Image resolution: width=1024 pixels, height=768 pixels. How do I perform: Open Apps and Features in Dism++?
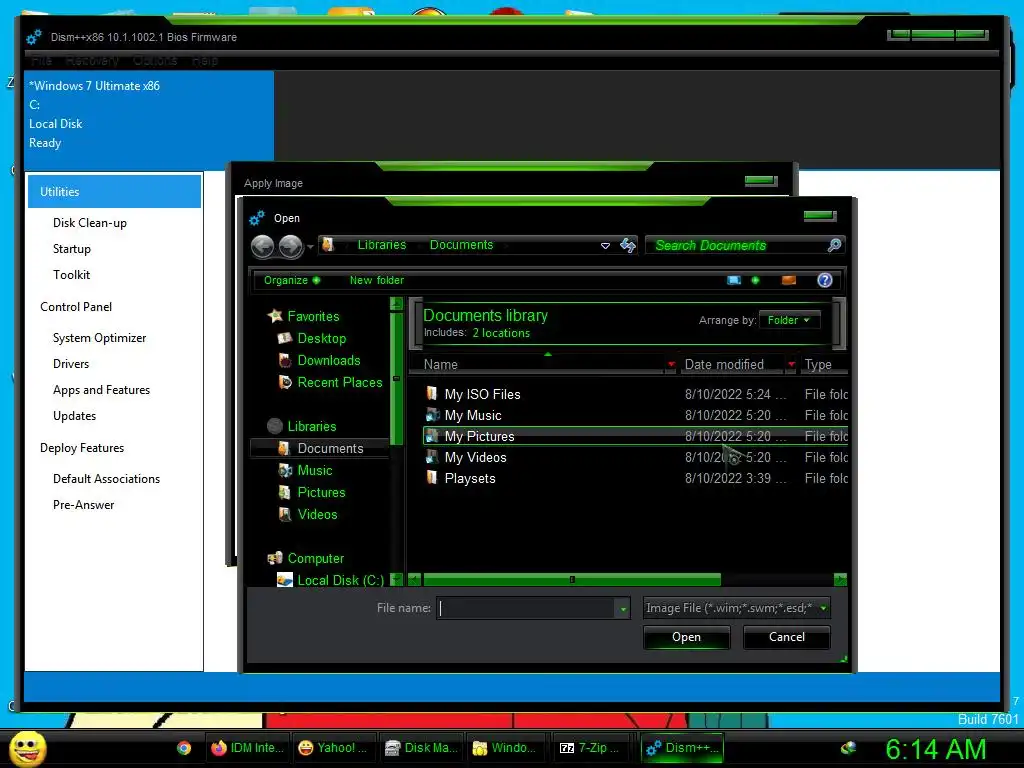click(x=101, y=390)
